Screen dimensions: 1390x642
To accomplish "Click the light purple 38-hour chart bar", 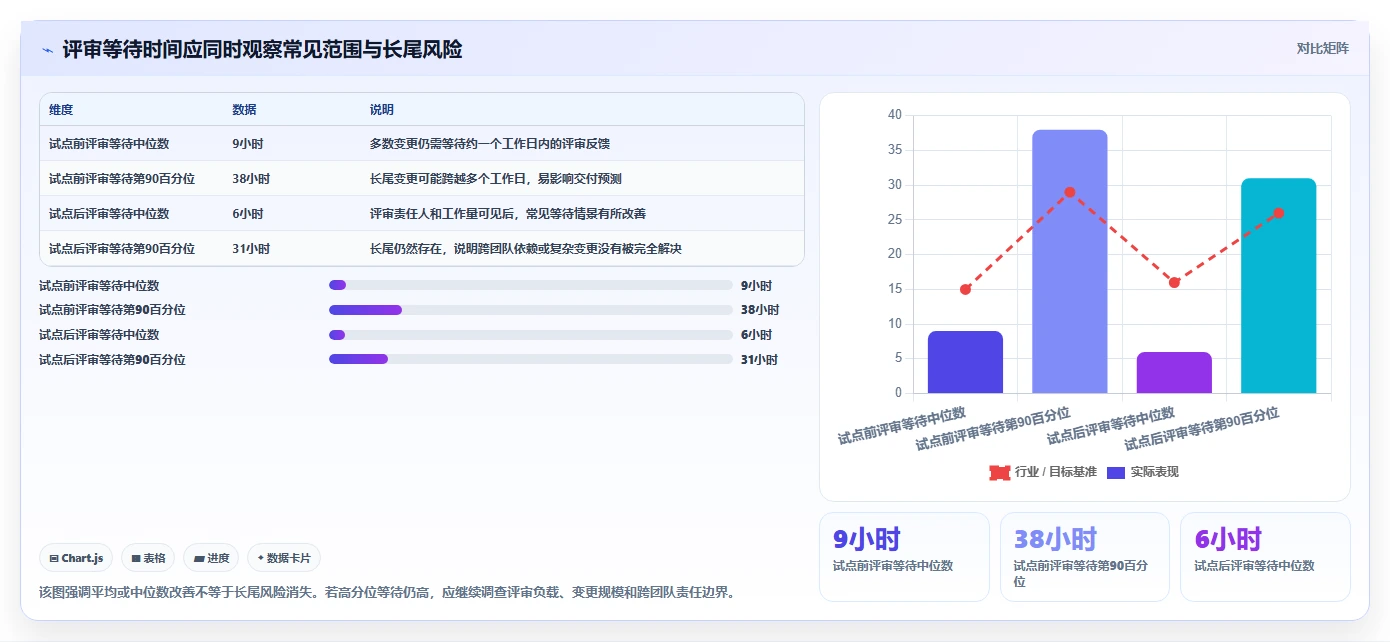I will (x=1070, y=261).
